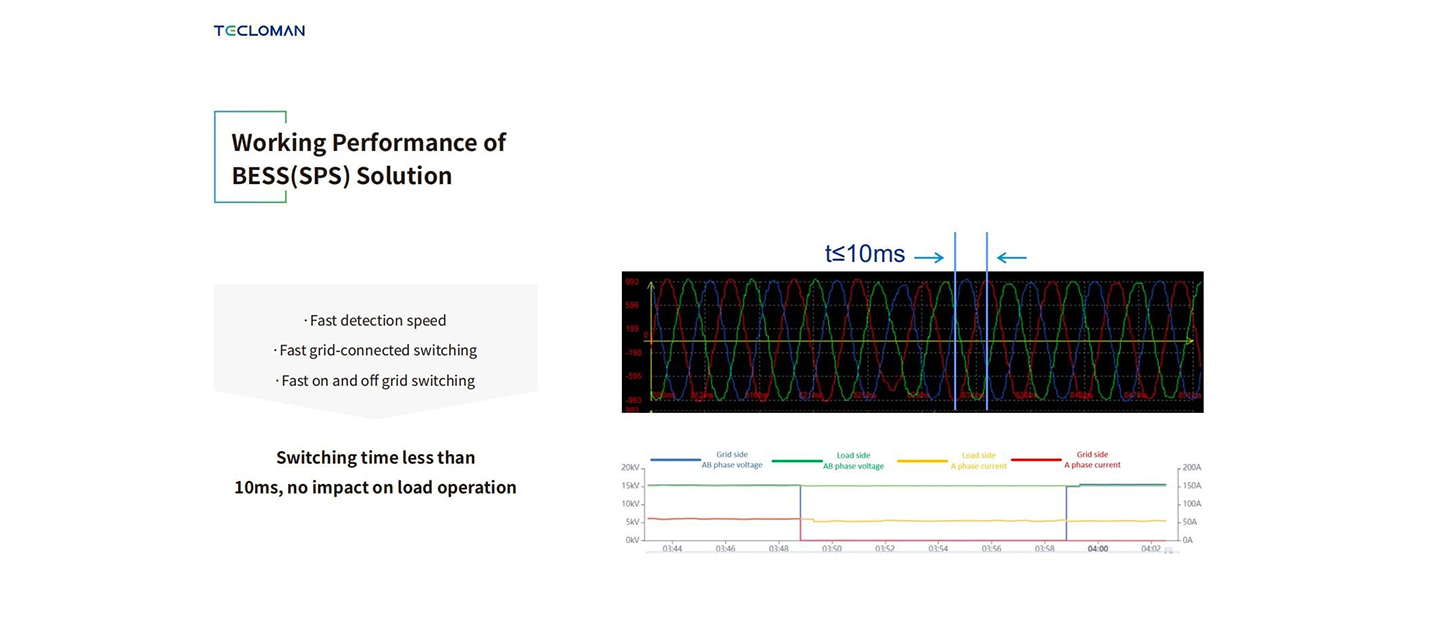The image size is (1440, 620).
Task: Select the t≤10ms label
Action: (864, 254)
